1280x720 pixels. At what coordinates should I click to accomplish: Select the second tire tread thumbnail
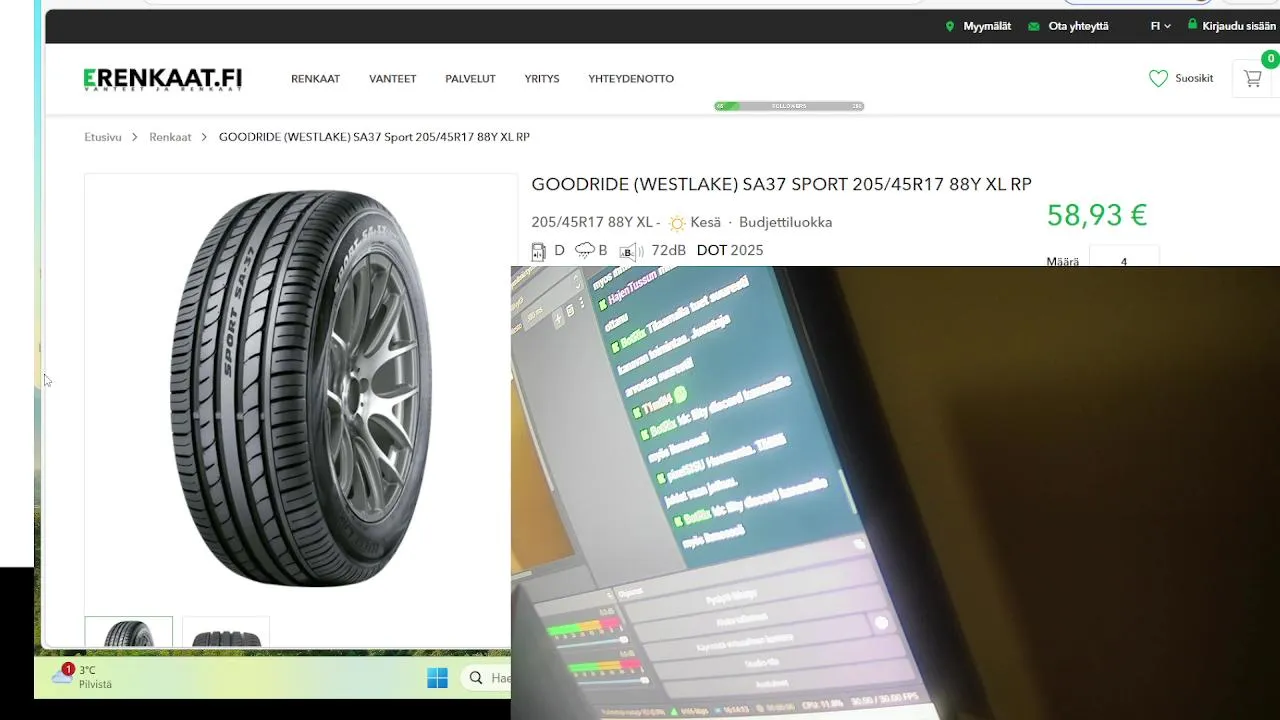pyautogui.click(x=226, y=633)
